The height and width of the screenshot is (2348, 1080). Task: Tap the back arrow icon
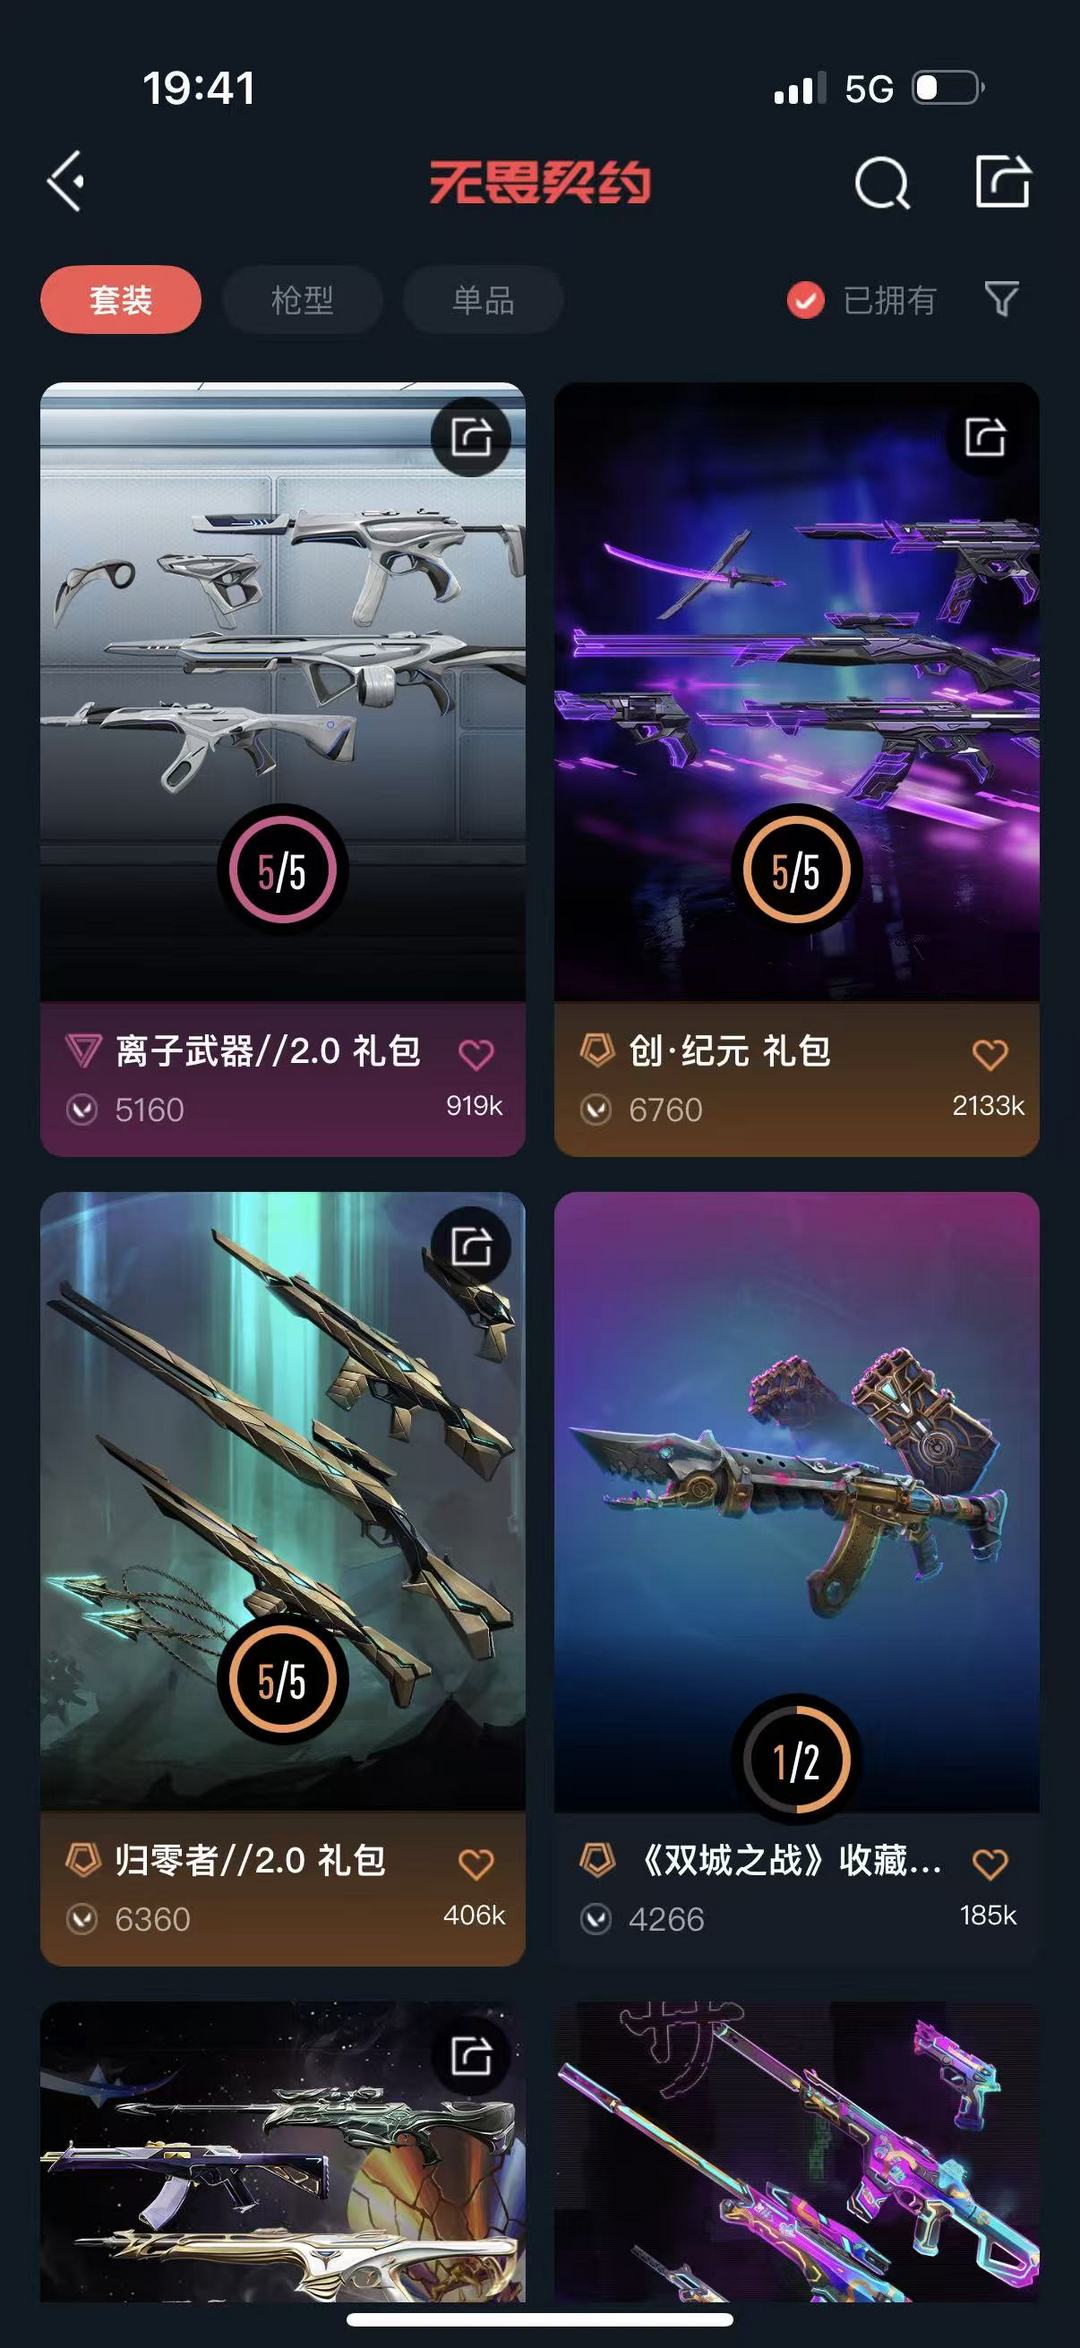click(x=66, y=182)
